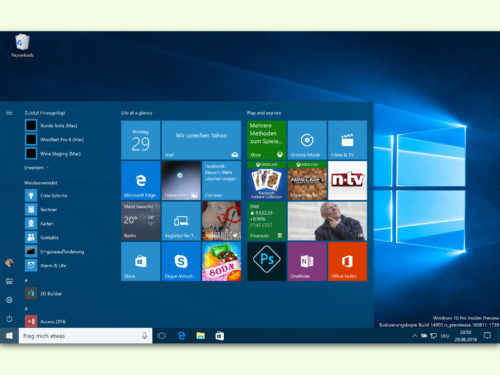Viewport: 500px width, 375px height.
Task: Open File Explorer from the taskbar
Action: [200, 336]
